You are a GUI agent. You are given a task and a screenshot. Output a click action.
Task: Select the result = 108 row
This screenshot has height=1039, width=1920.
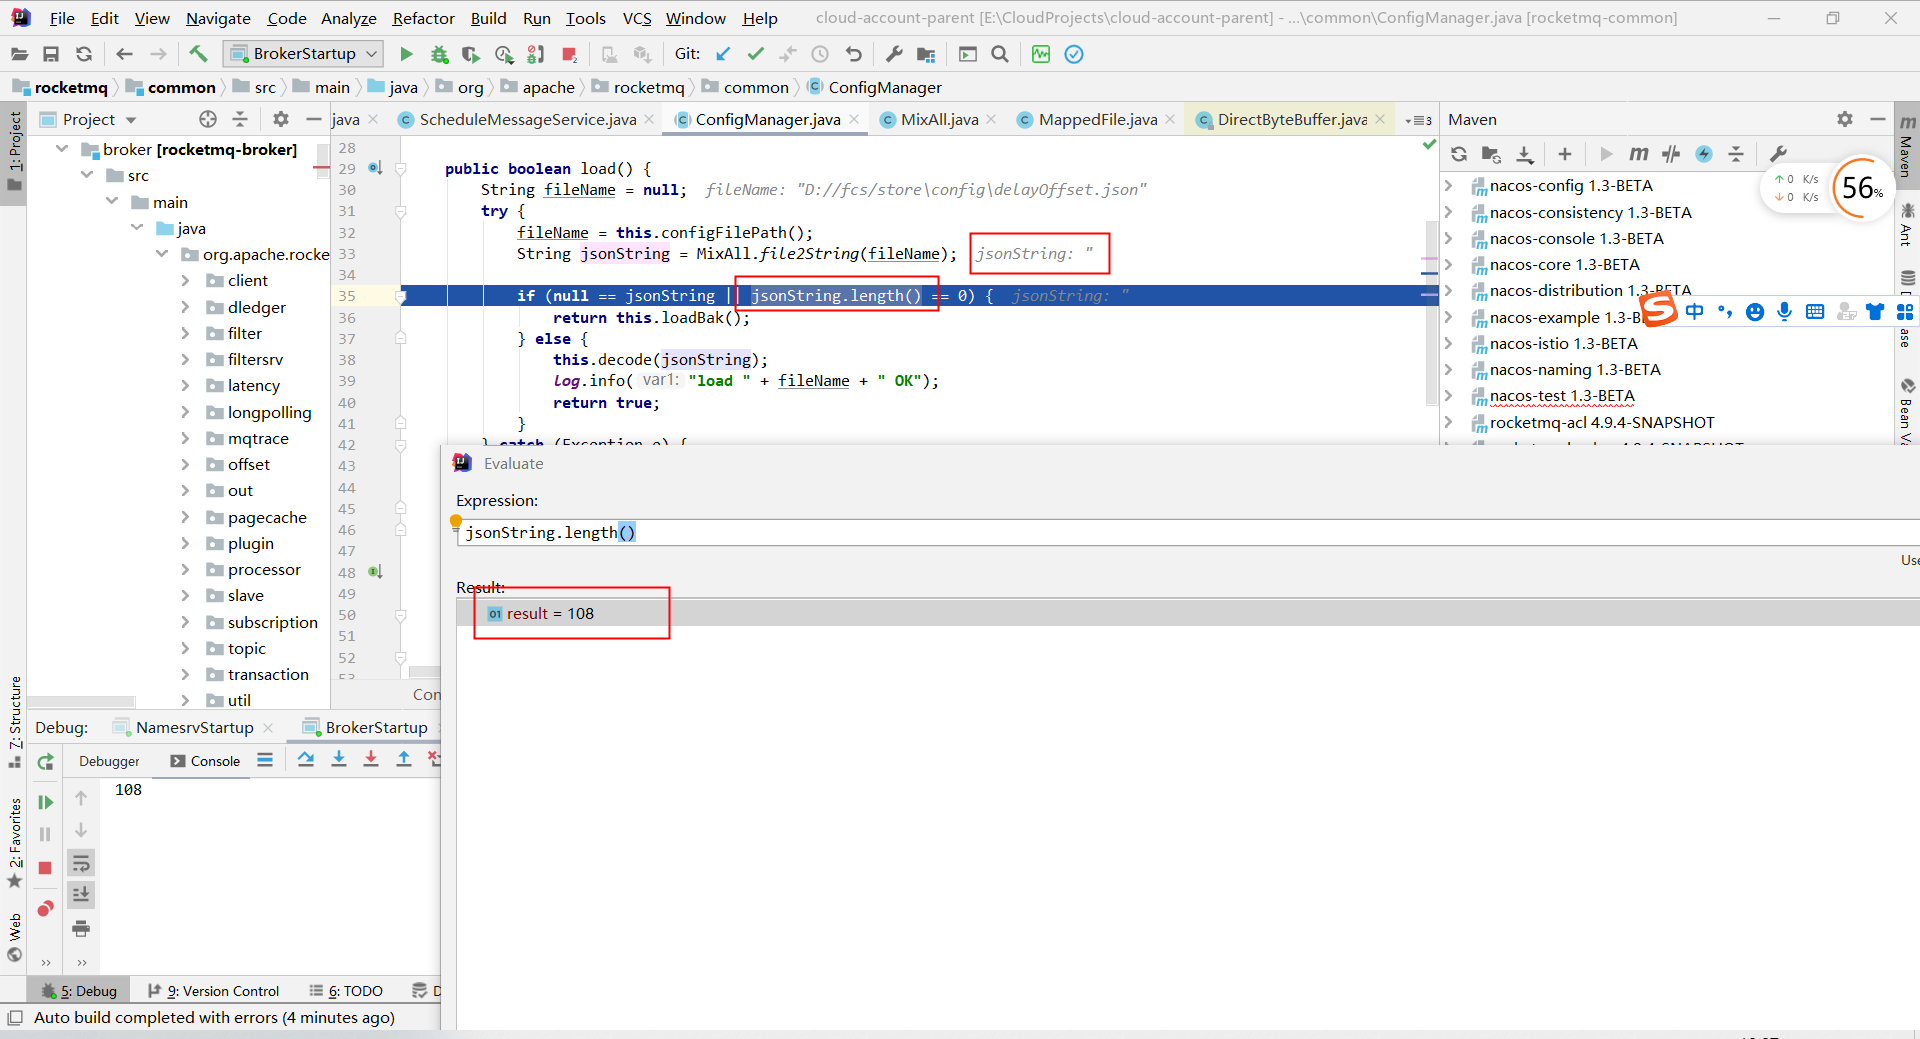[x=1188, y=613]
